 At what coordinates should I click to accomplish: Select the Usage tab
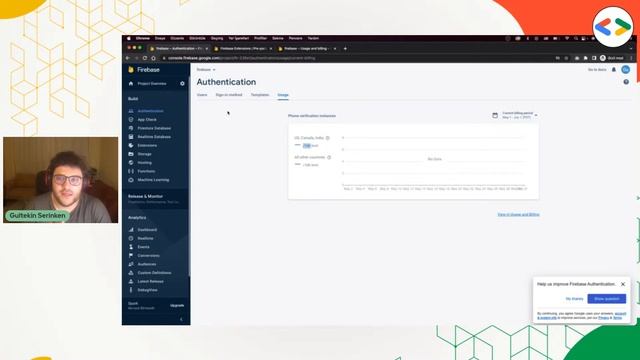pos(283,95)
